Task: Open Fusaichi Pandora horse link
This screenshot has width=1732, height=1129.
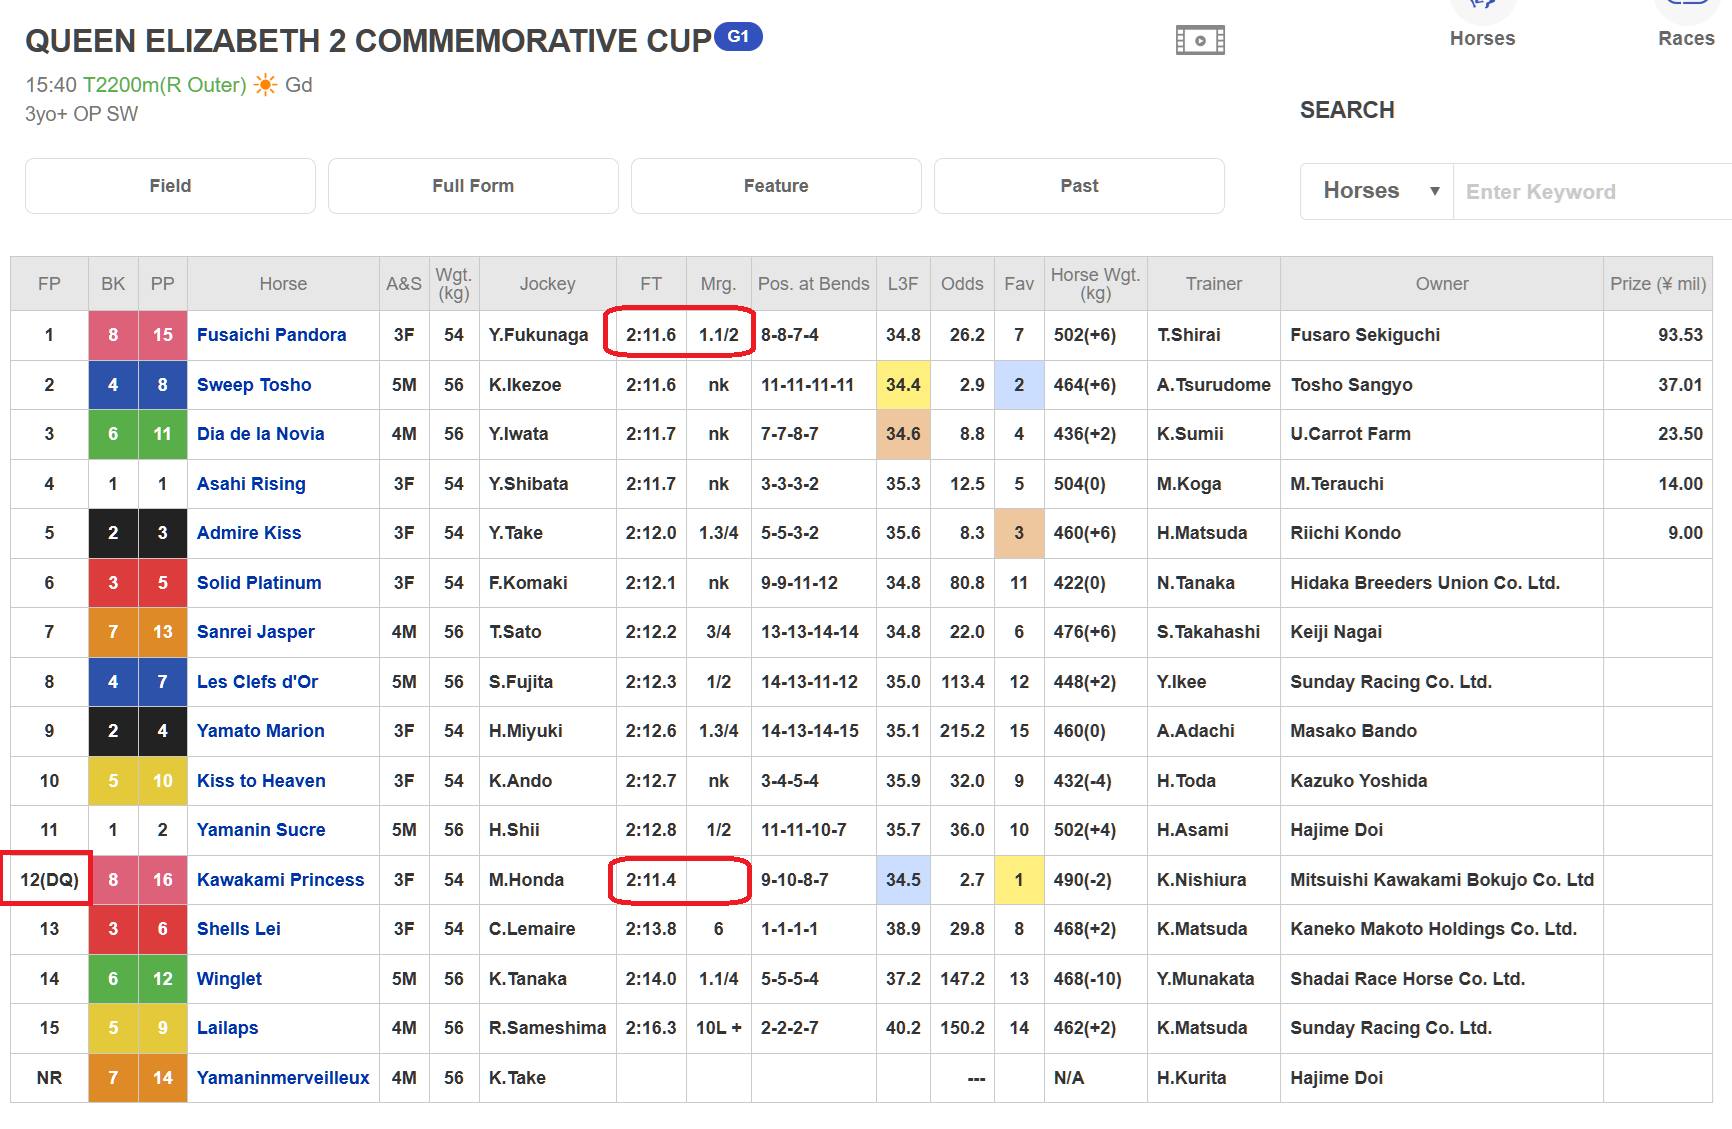Action: click(x=271, y=335)
